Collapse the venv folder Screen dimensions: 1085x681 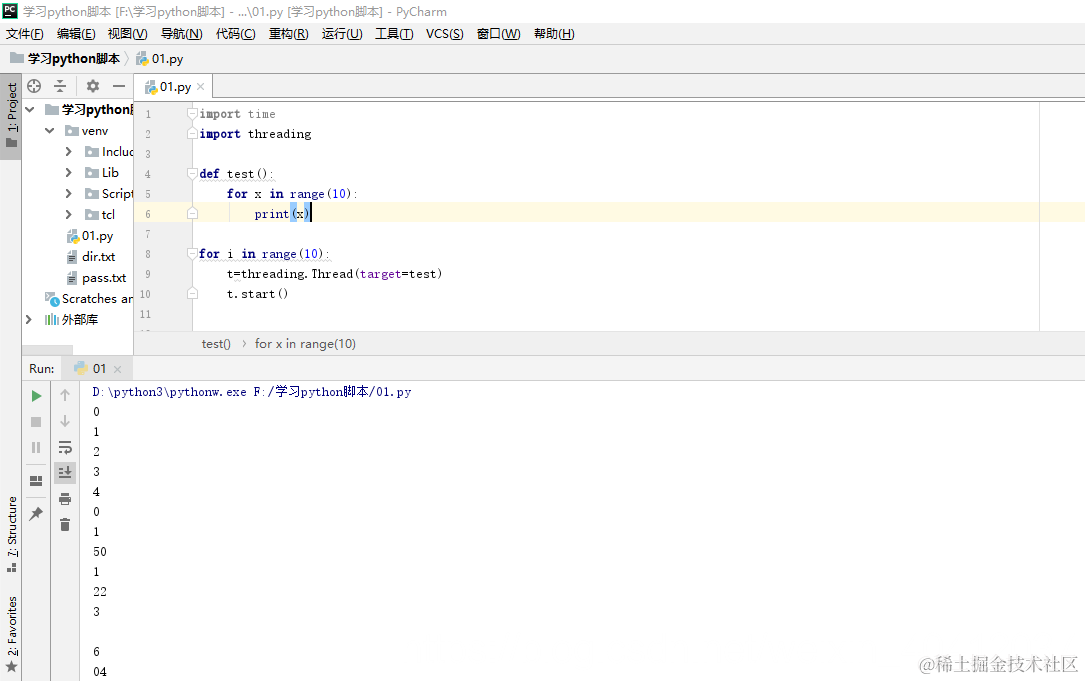pyautogui.click(x=50, y=130)
